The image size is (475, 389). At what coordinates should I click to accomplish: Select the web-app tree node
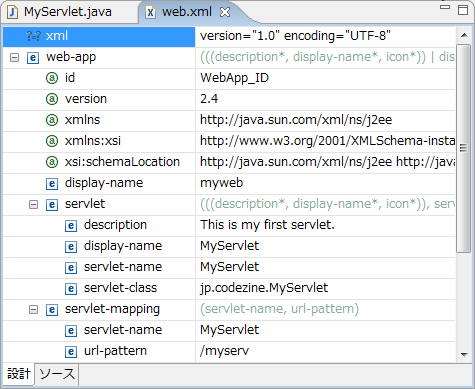[71, 57]
